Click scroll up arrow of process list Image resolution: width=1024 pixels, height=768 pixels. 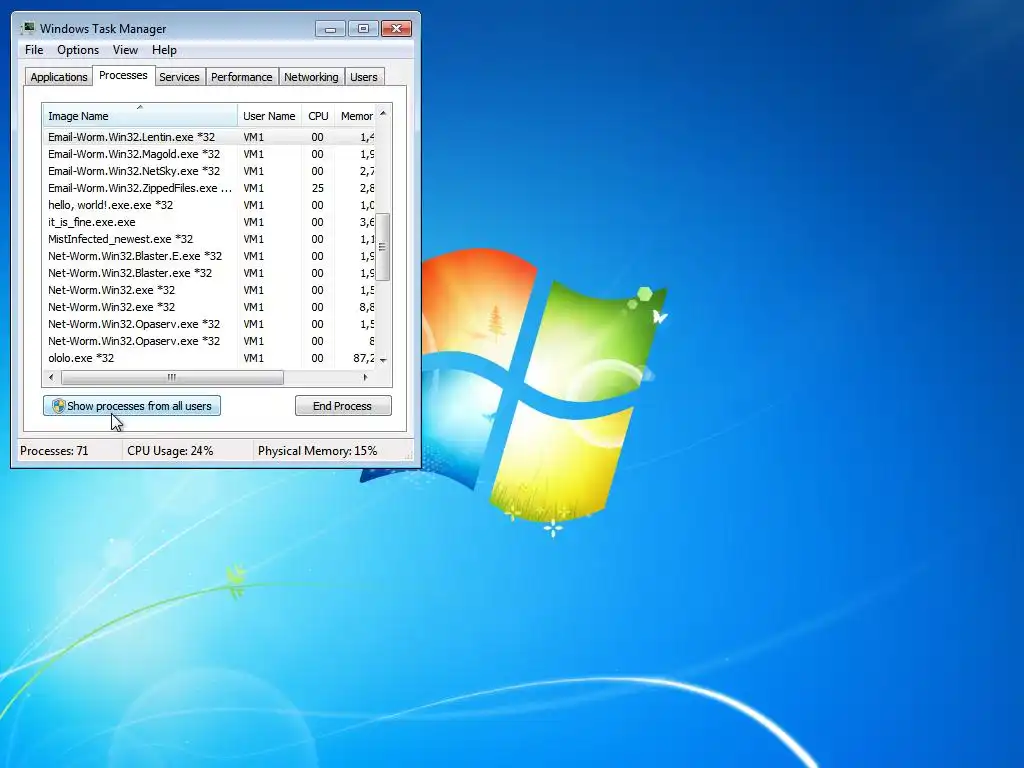click(383, 114)
